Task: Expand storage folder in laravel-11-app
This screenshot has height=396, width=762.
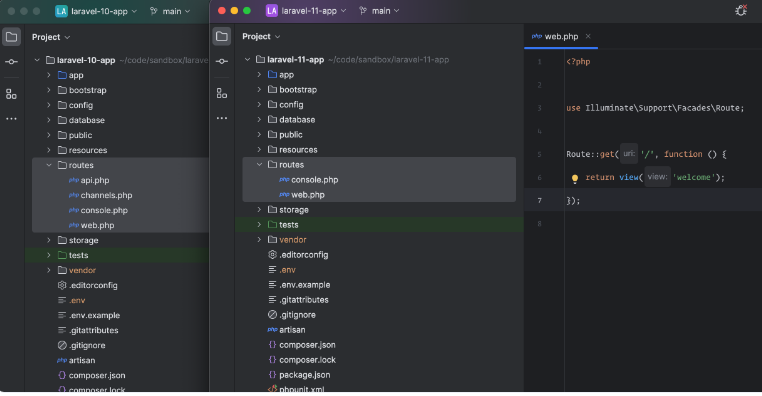Action: point(259,210)
